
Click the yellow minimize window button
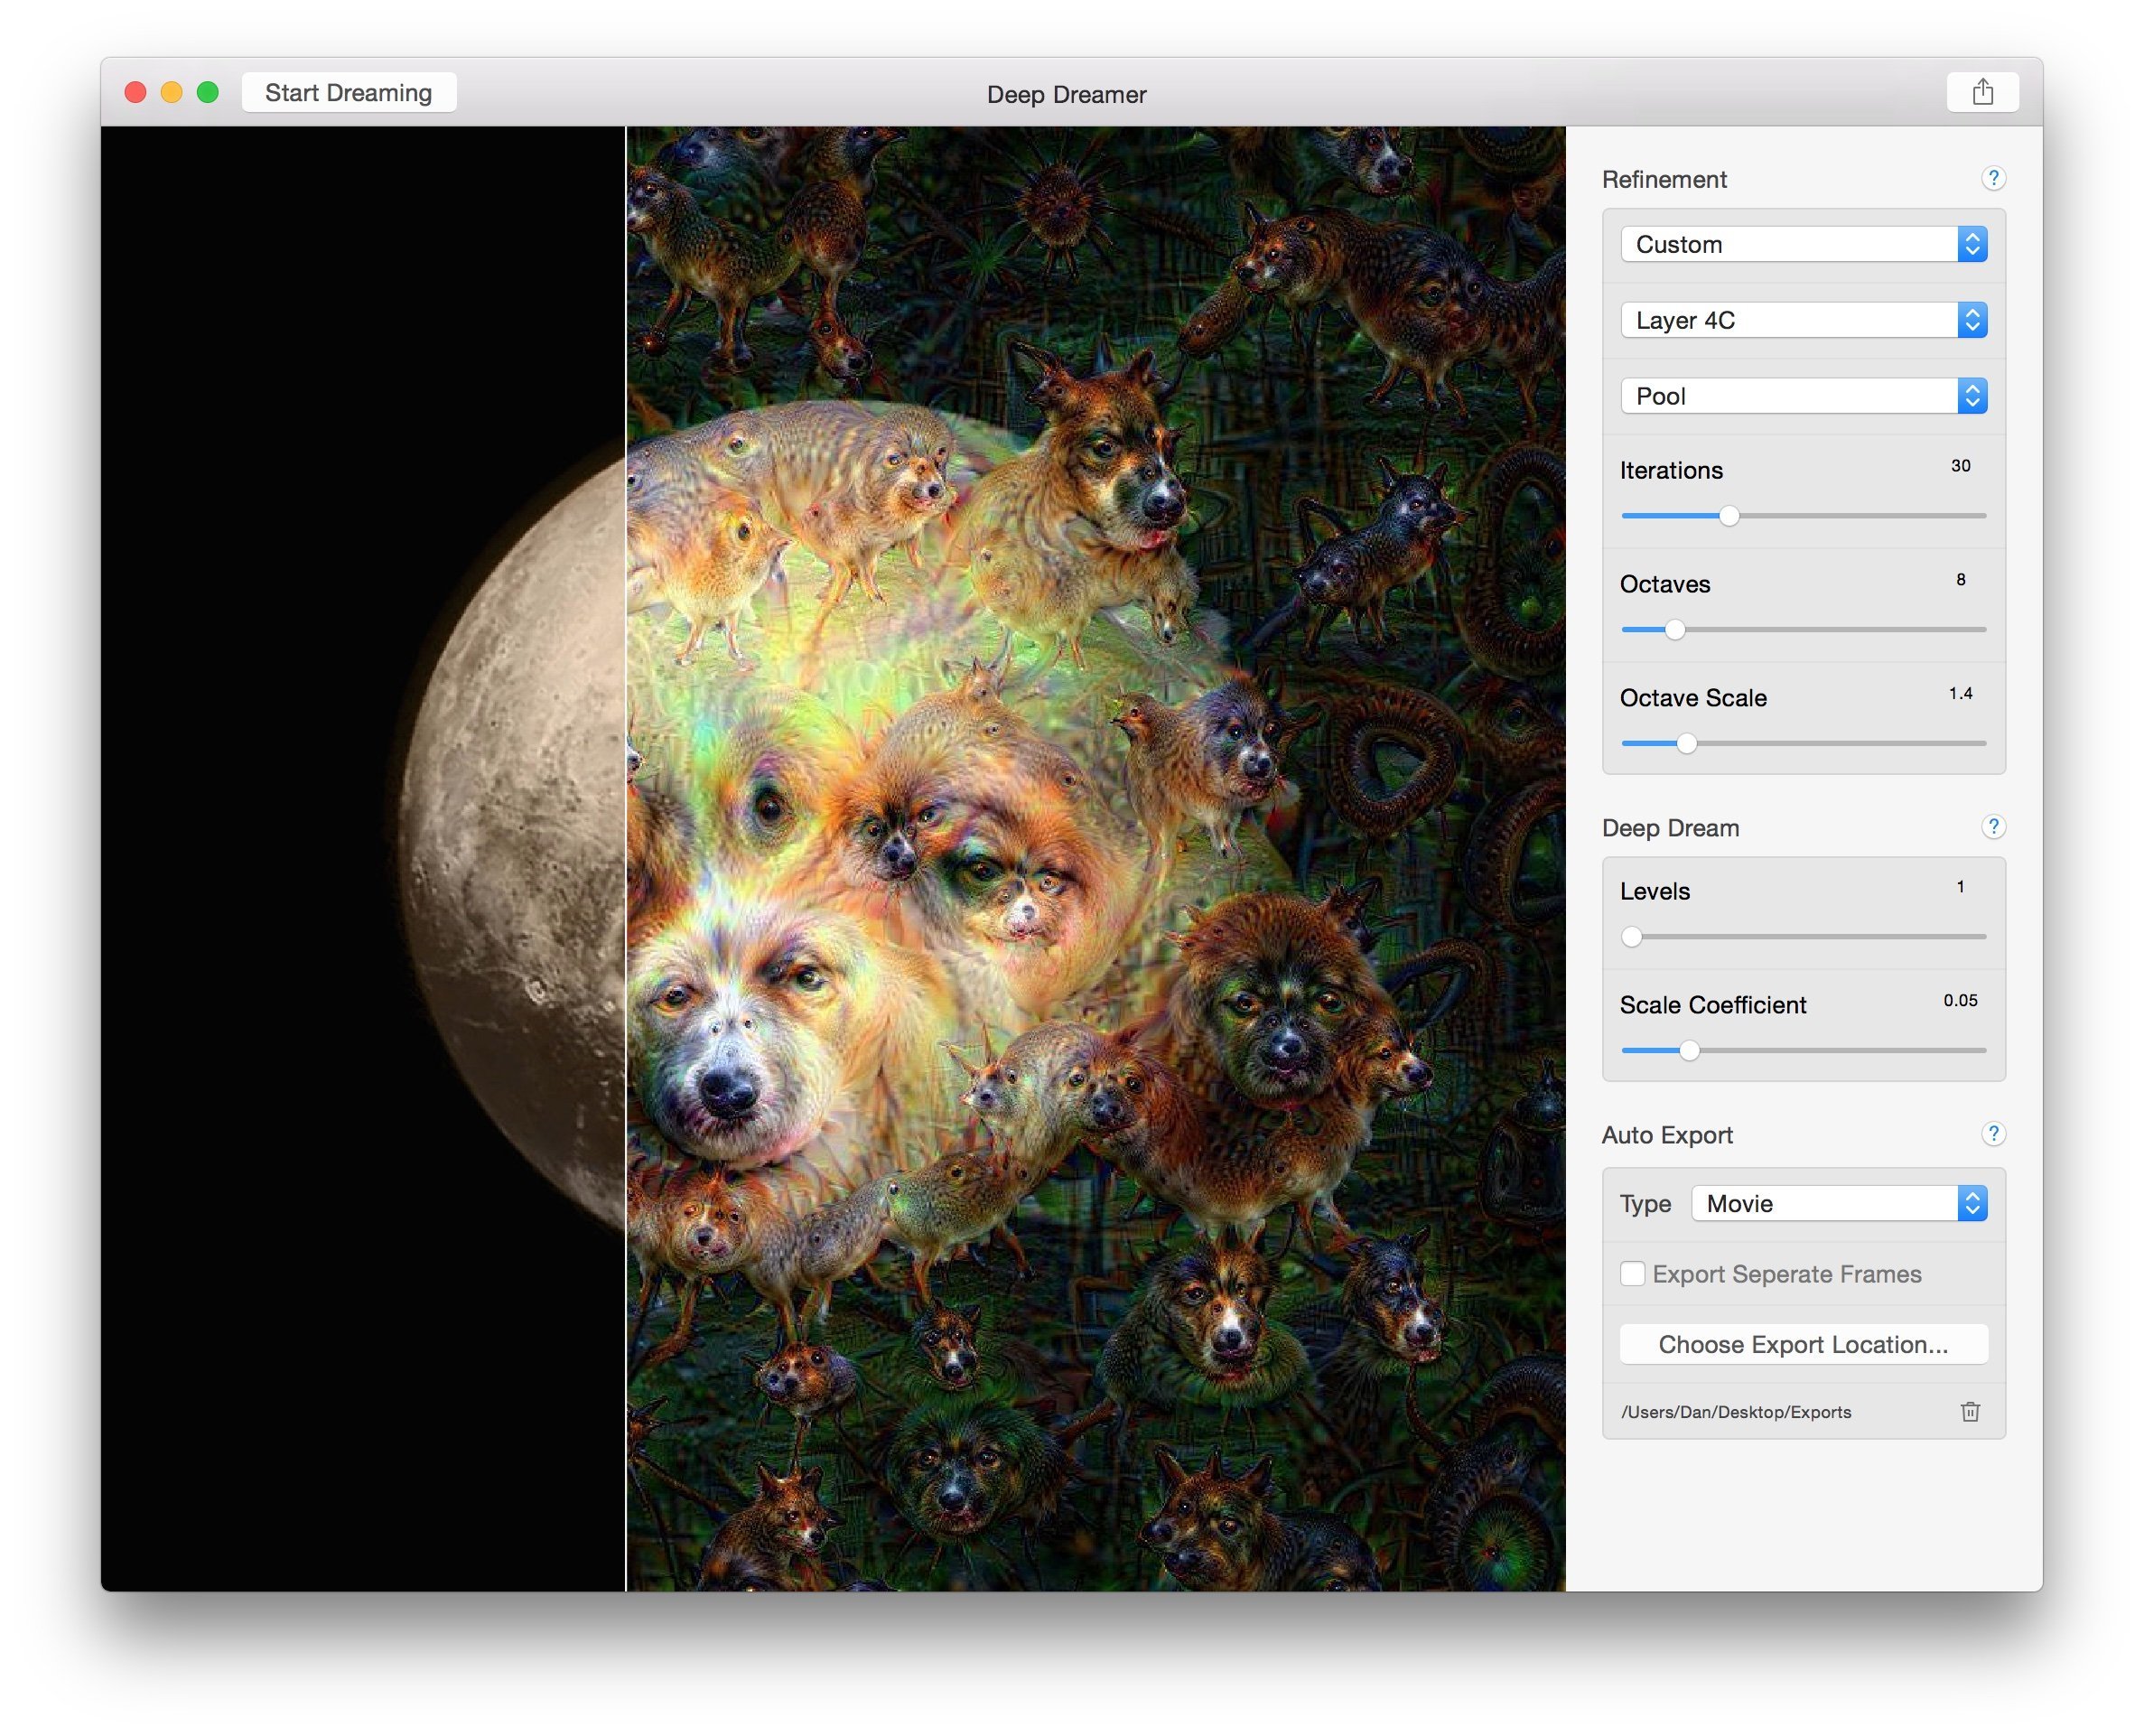point(171,93)
